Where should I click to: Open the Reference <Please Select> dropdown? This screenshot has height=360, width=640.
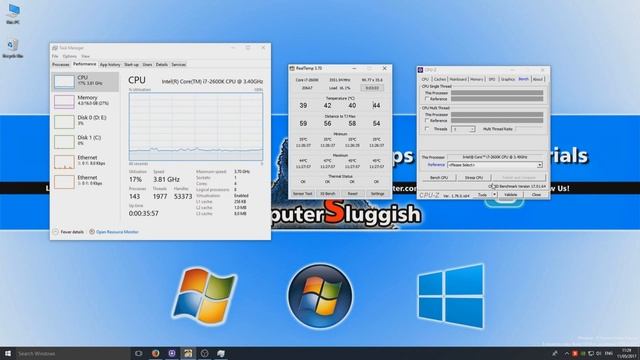[x=495, y=165]
